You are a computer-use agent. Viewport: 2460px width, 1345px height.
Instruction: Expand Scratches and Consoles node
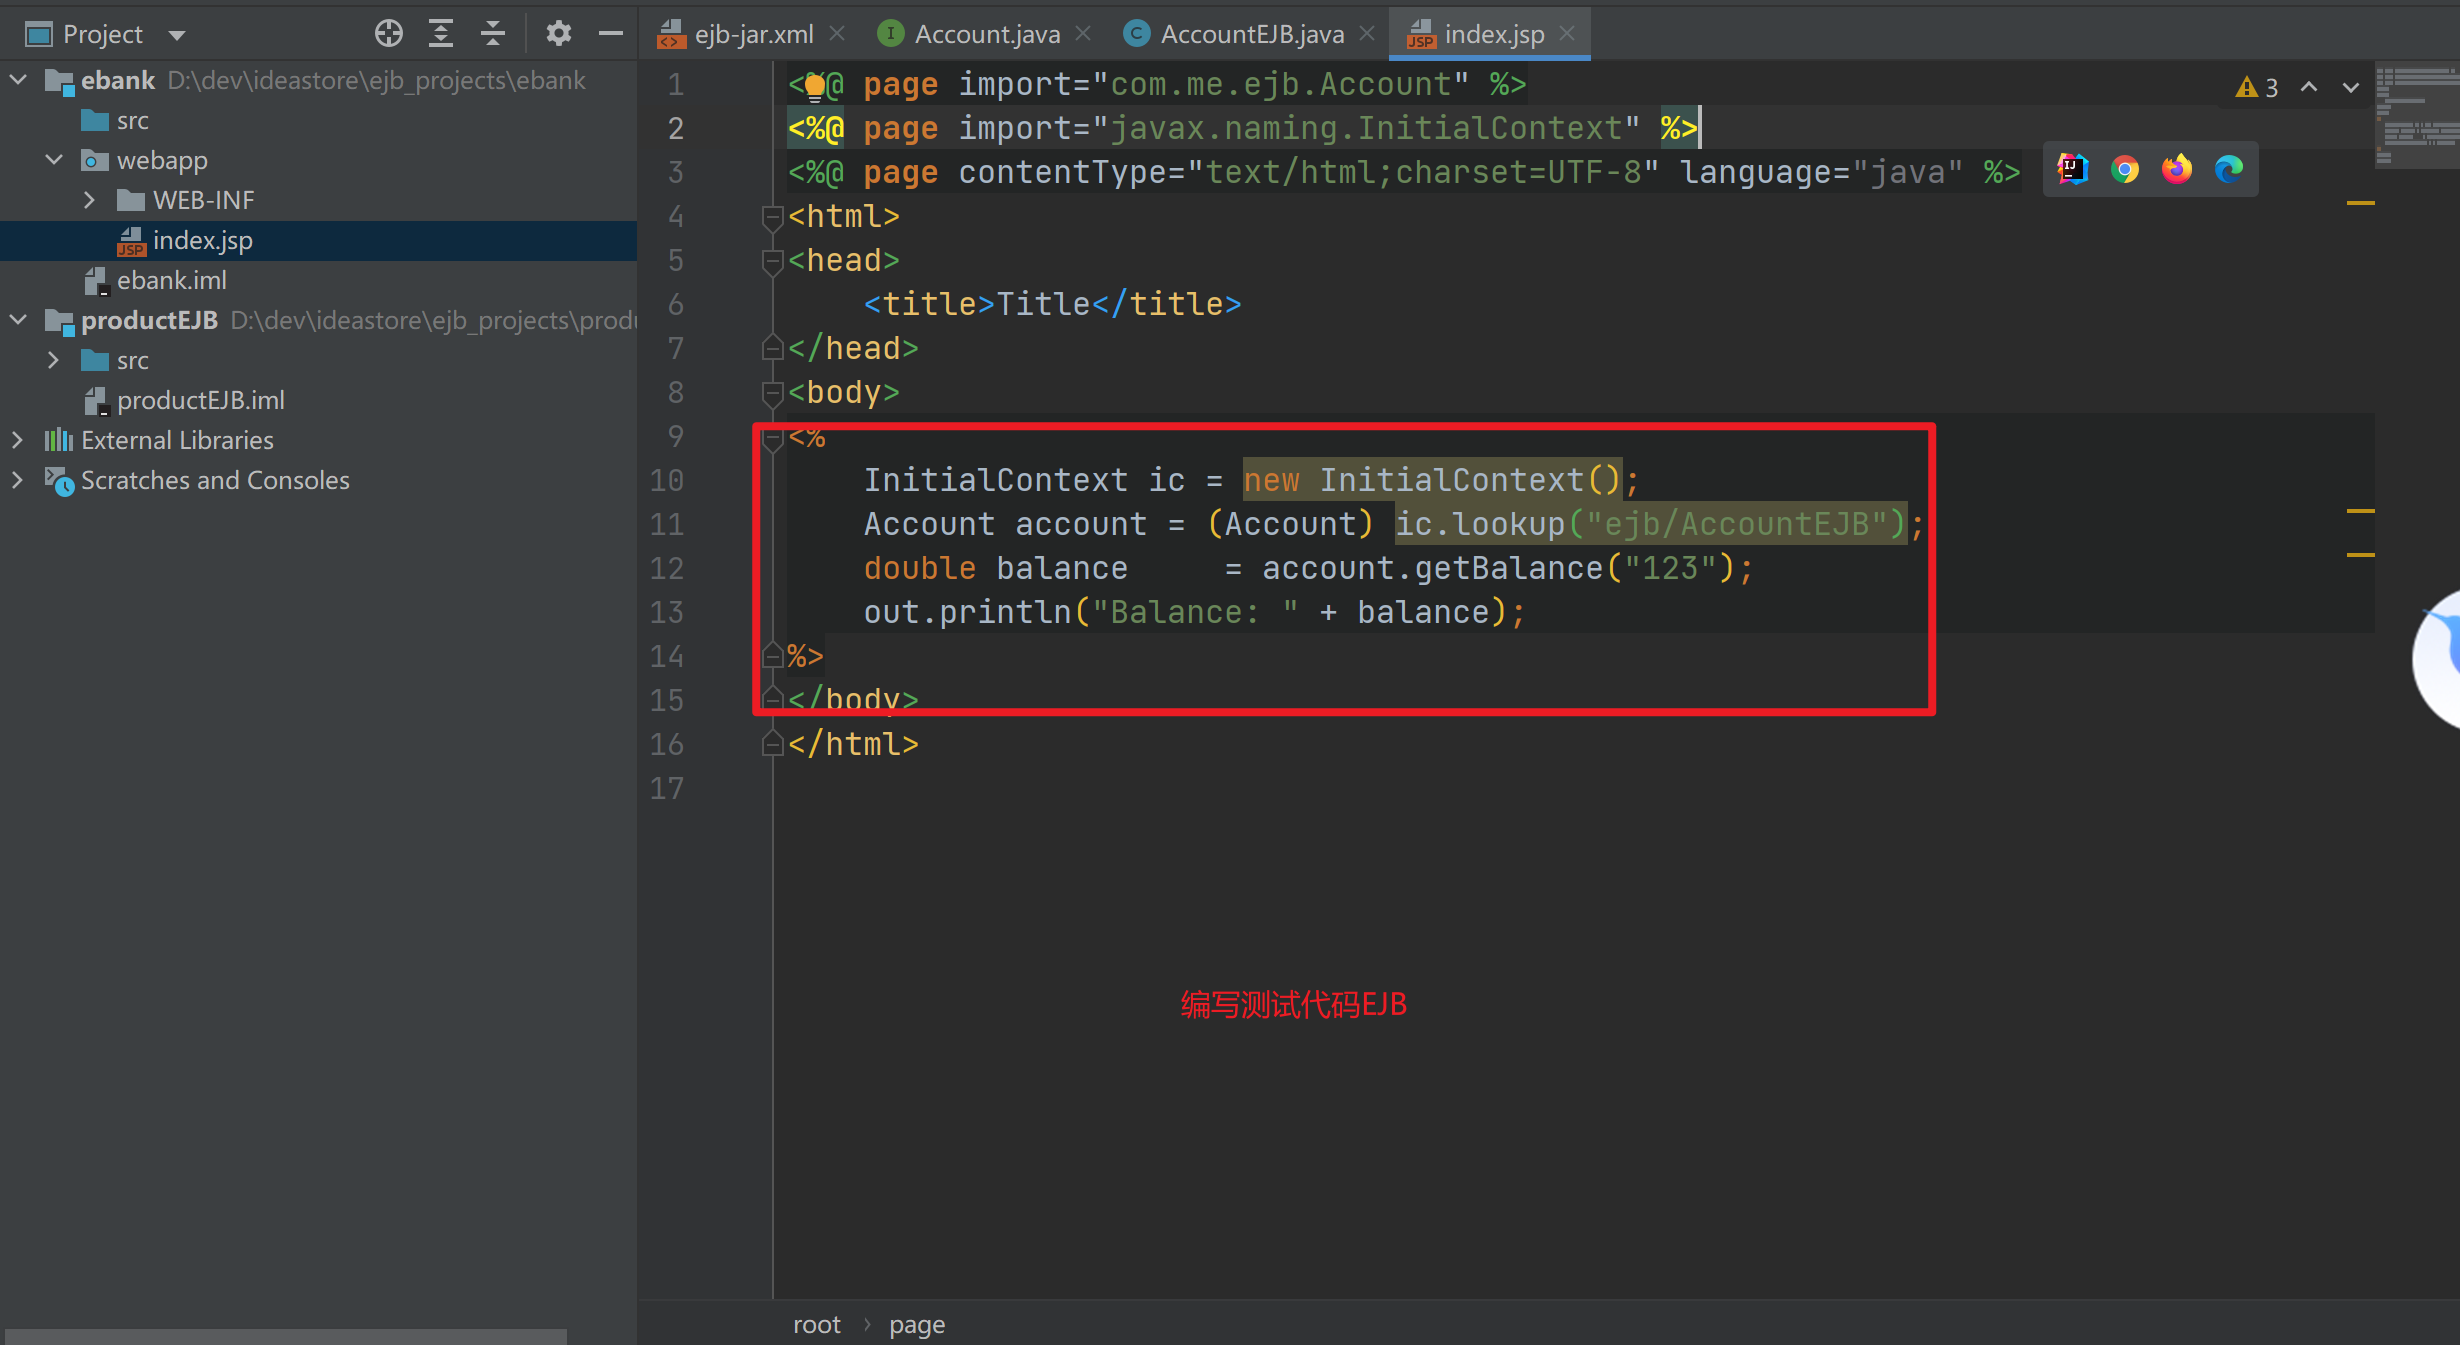[x=18, y=480]
